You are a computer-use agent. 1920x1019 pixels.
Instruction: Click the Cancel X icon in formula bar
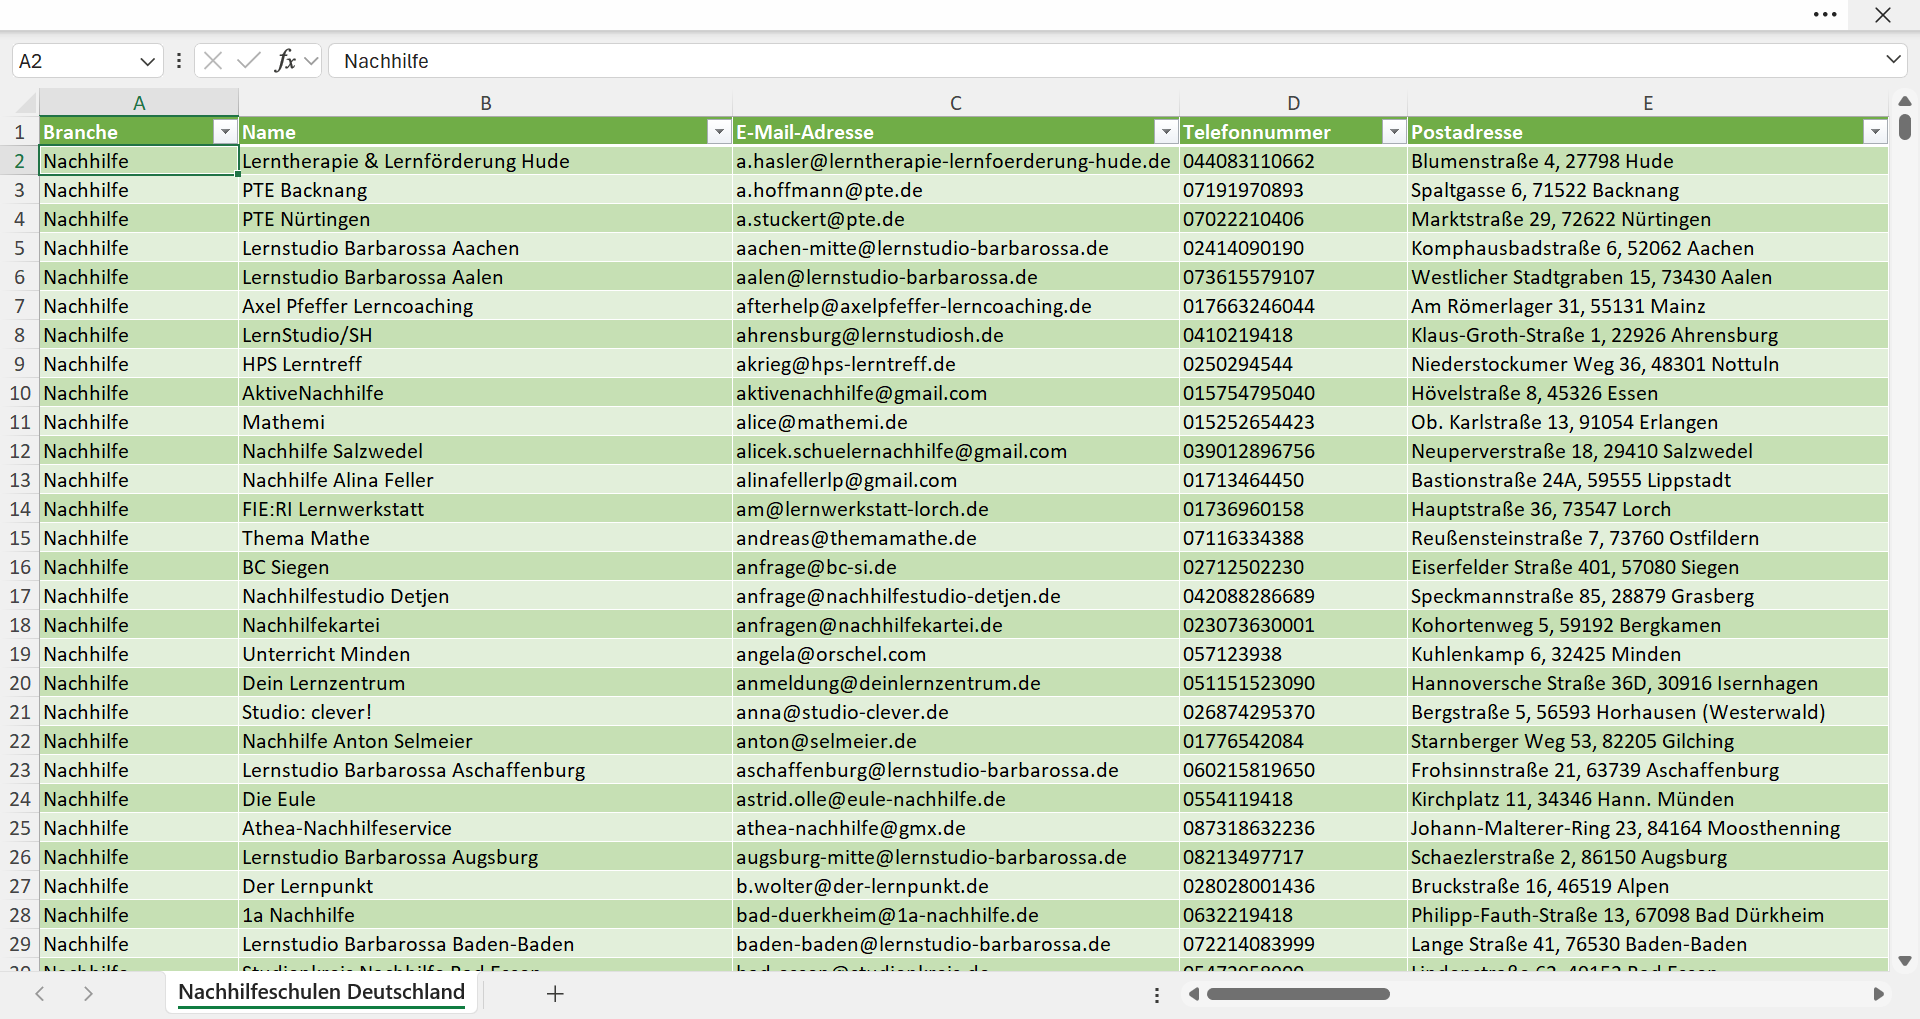point(213,61)
